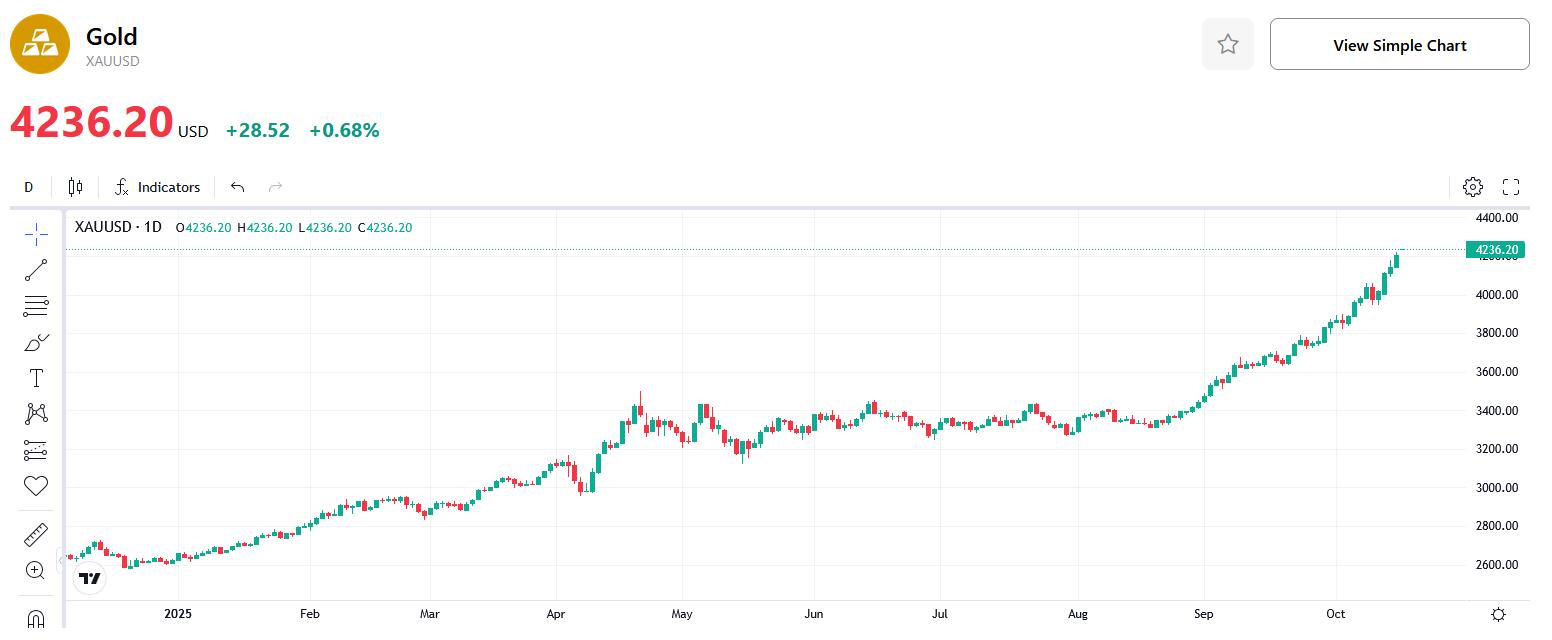
Task: Select the ruler measure tool
Action: tap(36, 535)
